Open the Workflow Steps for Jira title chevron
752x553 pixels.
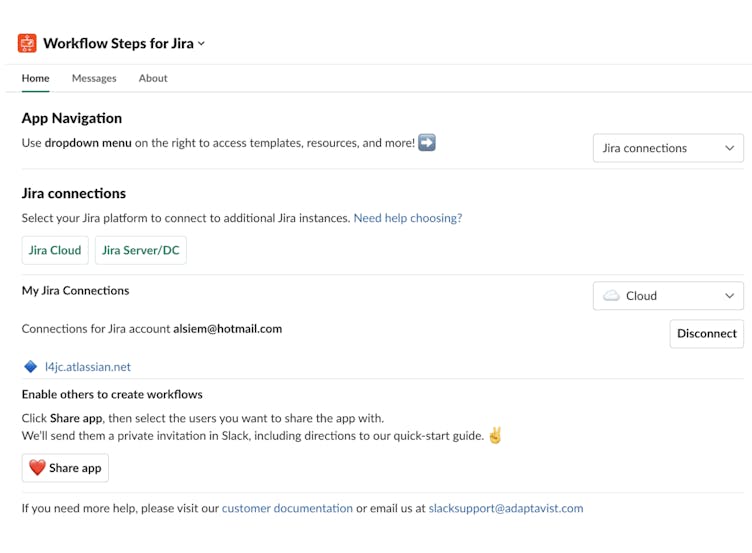[x=201, y=44]
